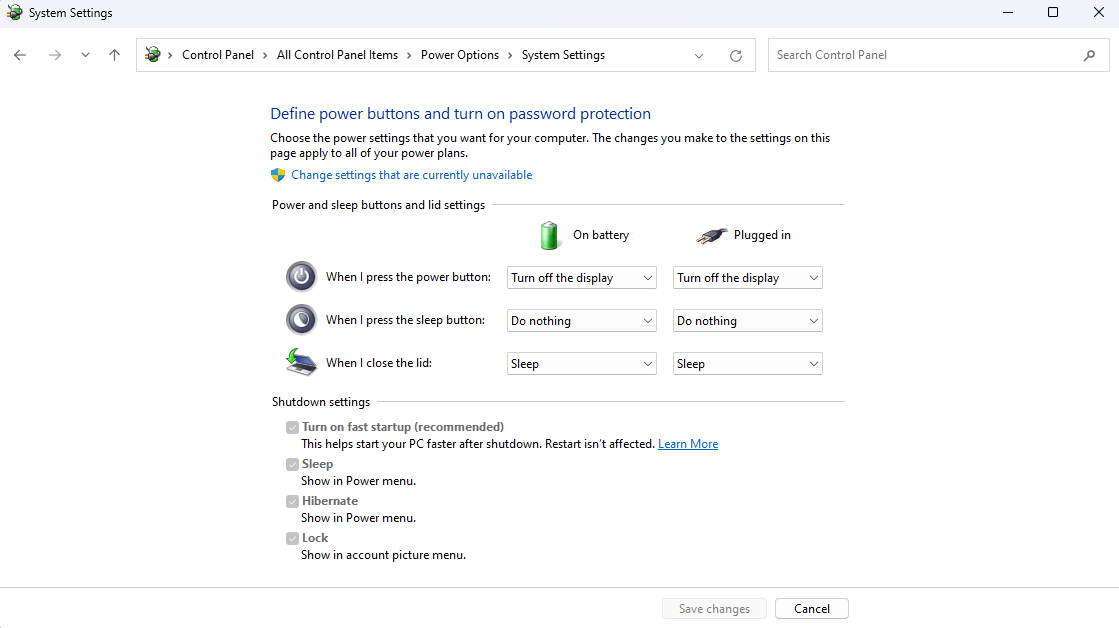Click the Cancel button
1119x628 pixels.
tap(812, 609)
